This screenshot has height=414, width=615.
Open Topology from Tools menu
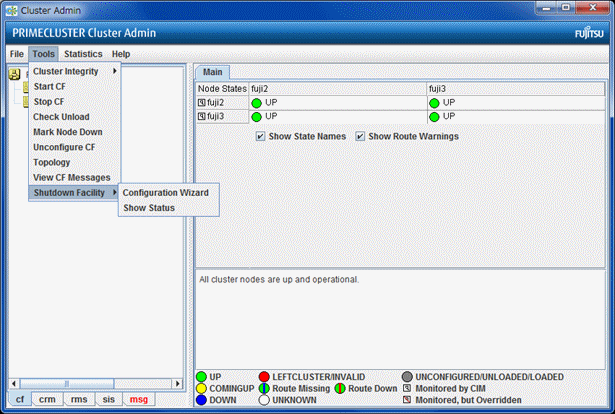point(75,162)
